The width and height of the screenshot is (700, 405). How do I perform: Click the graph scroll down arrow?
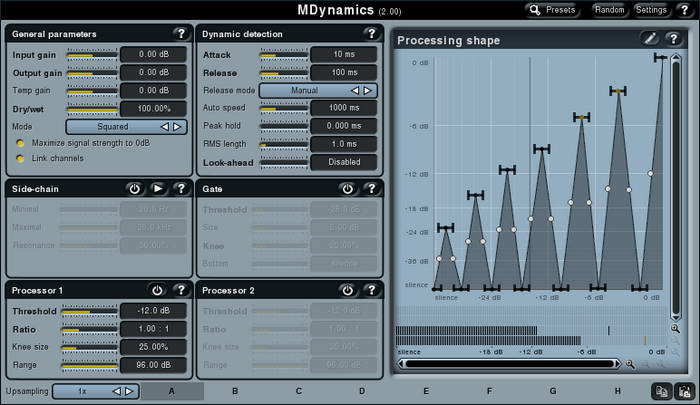(676, 317)
